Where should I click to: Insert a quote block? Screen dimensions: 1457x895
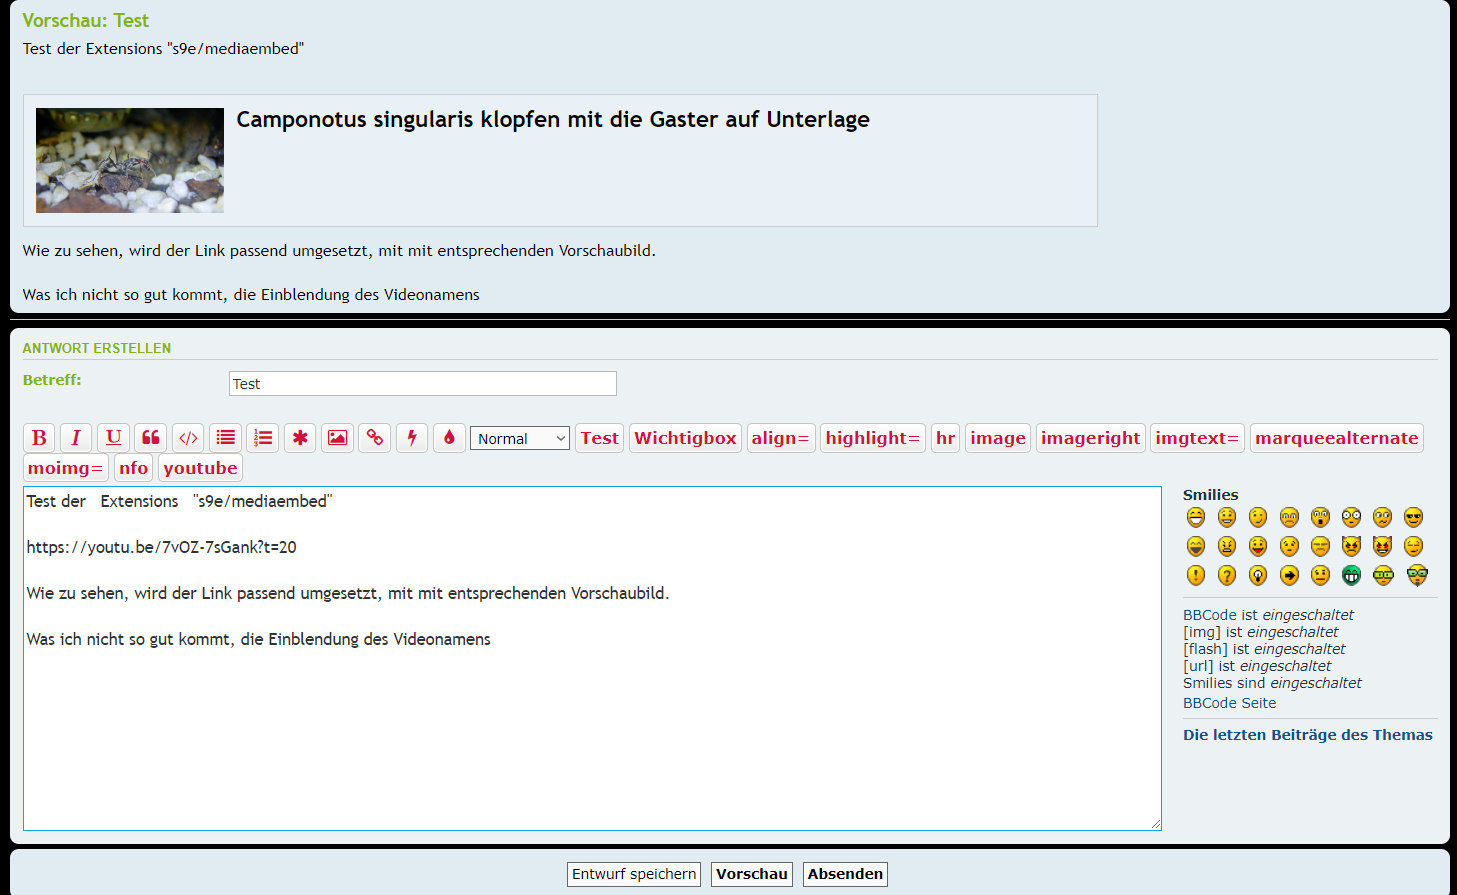pyautogui.click(x=151, y=438)
